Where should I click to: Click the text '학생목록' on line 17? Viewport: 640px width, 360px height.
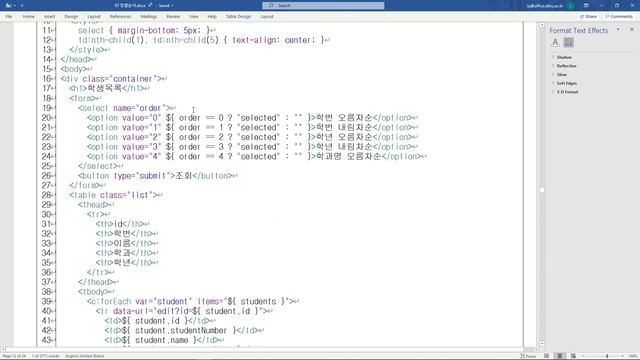point(104,88)
